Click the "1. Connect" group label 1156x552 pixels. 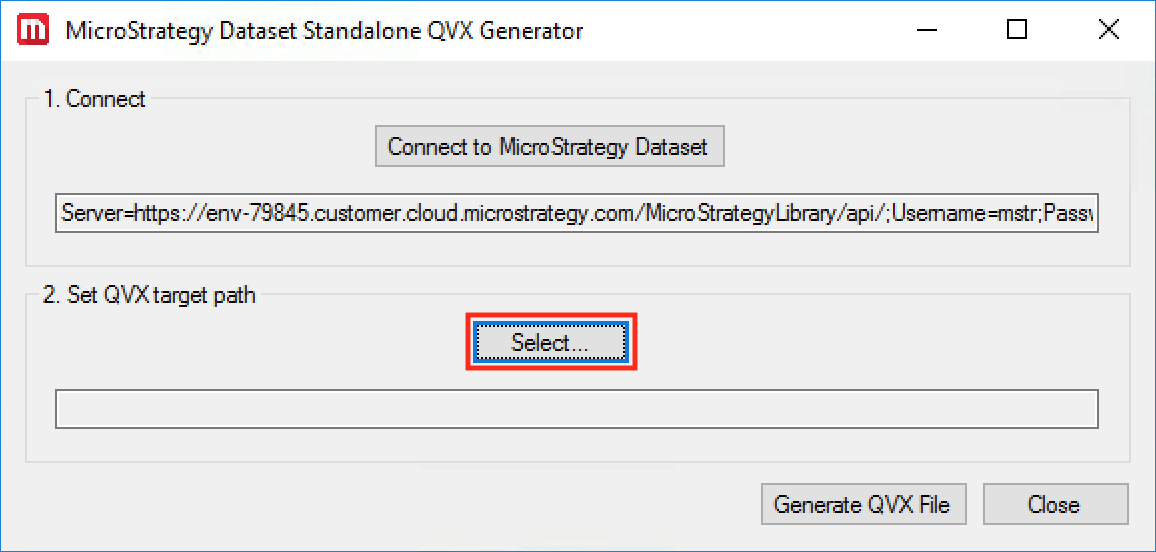pyautogui.click(x=95, y=99)
